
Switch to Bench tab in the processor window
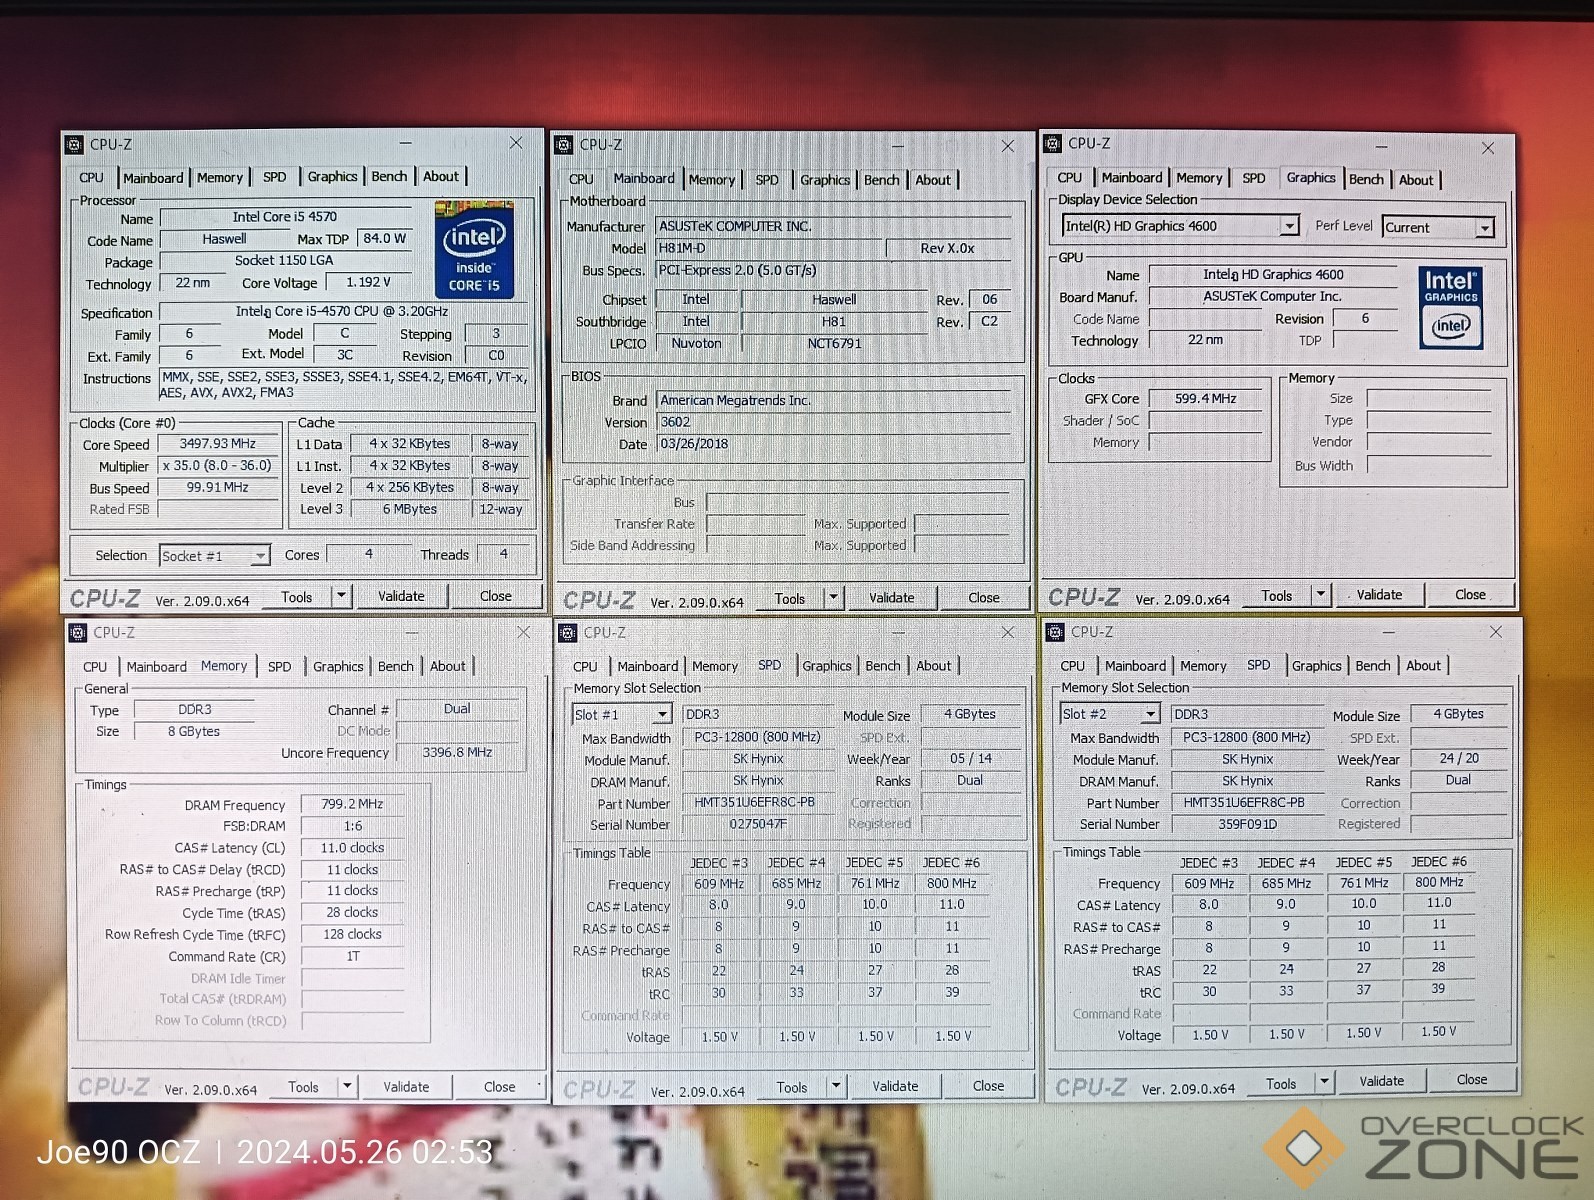(389, 177)
